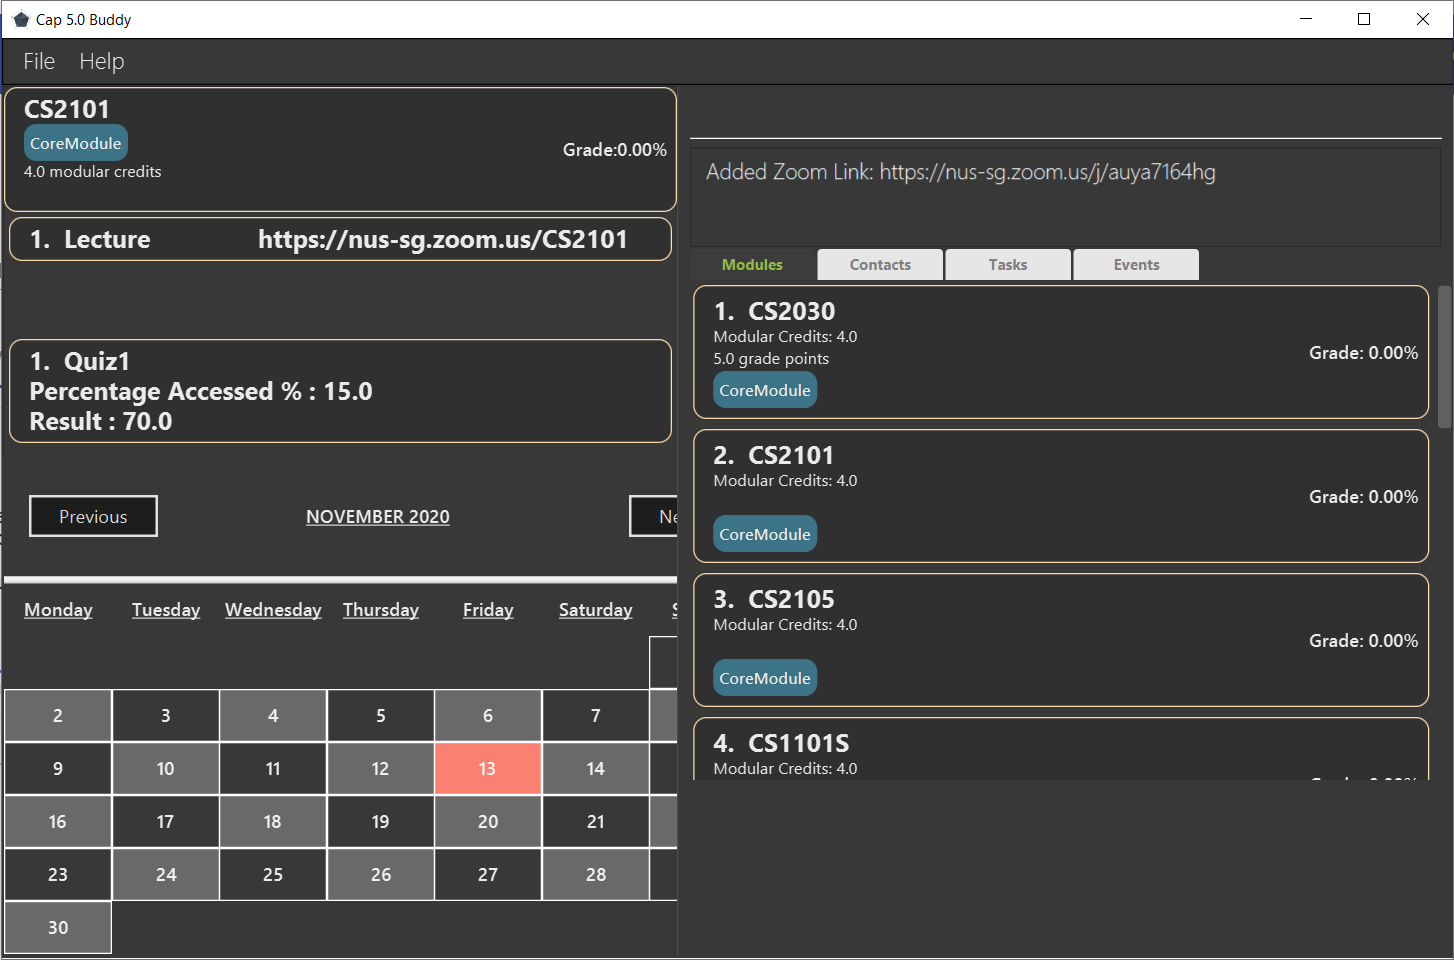Select highlighted day 13 on calendar
Screen dimensions: 1454x960
click(488, 768)
